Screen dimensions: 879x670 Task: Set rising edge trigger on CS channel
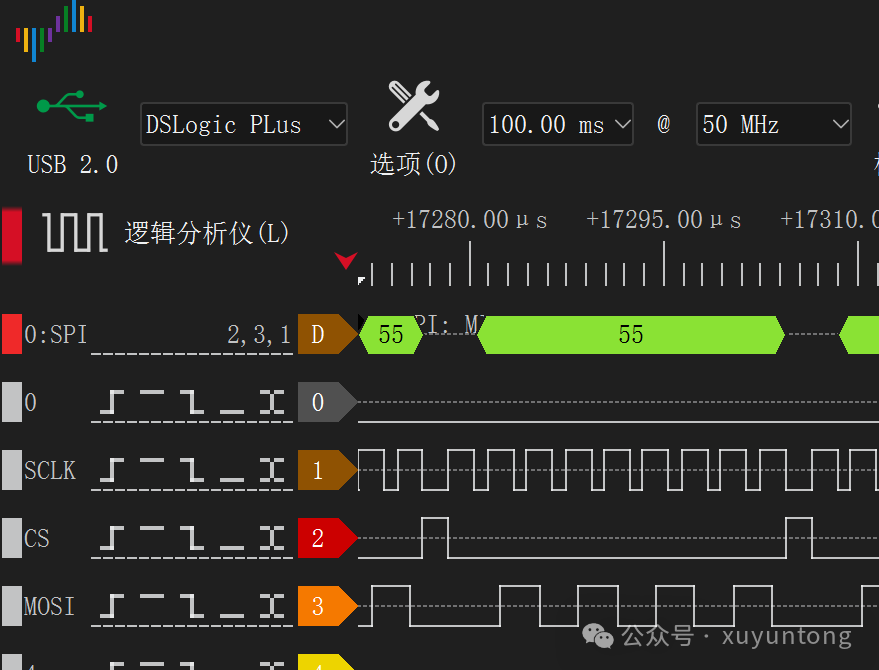112,538
